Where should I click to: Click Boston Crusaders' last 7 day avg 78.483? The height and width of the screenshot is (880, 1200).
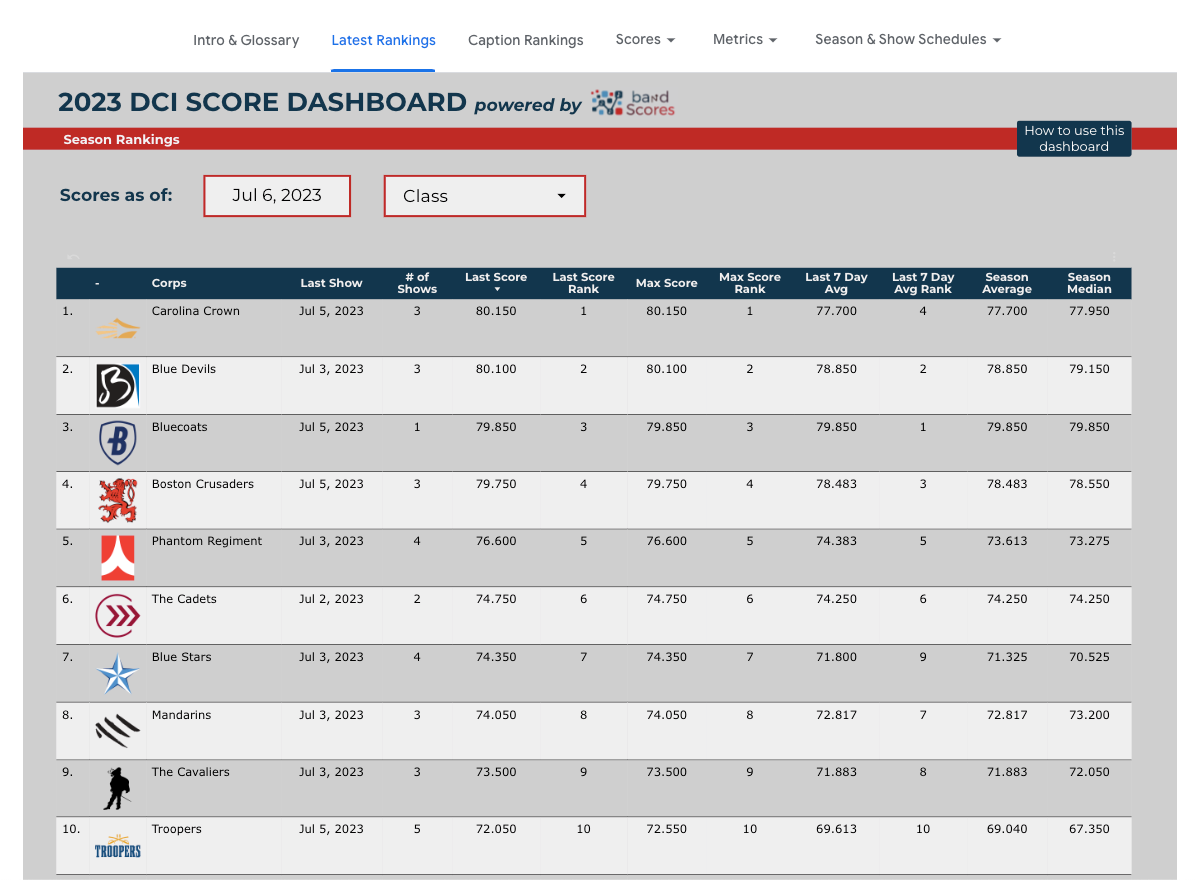coord(836,484)
